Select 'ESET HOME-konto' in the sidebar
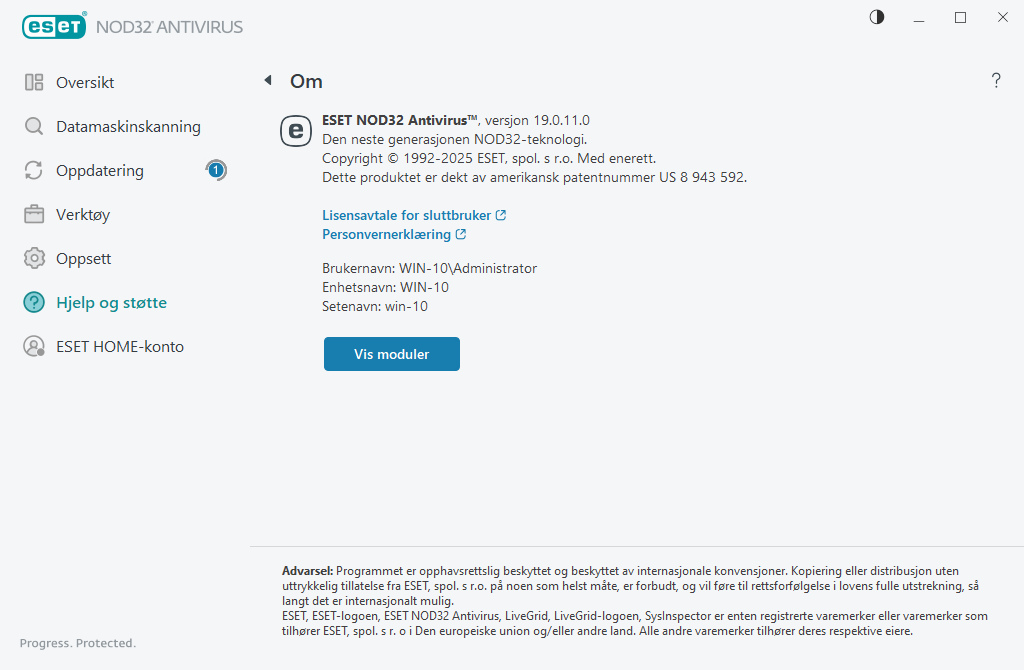Screen dimensions: 1024x670 [x=120, y=346]
